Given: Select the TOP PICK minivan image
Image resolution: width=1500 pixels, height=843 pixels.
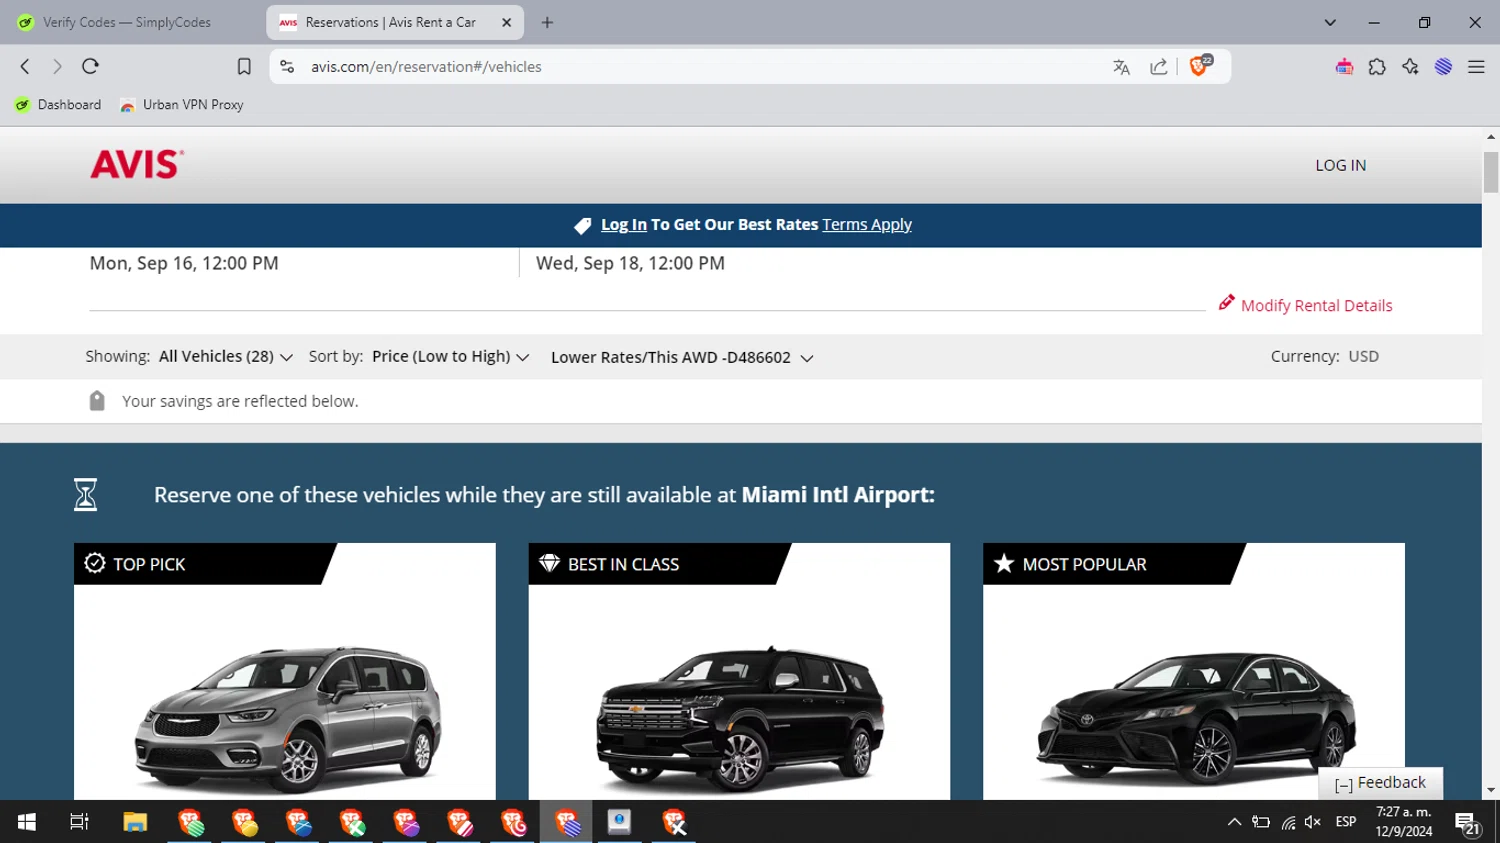Looking at the screenshot, I should (288, 718).
